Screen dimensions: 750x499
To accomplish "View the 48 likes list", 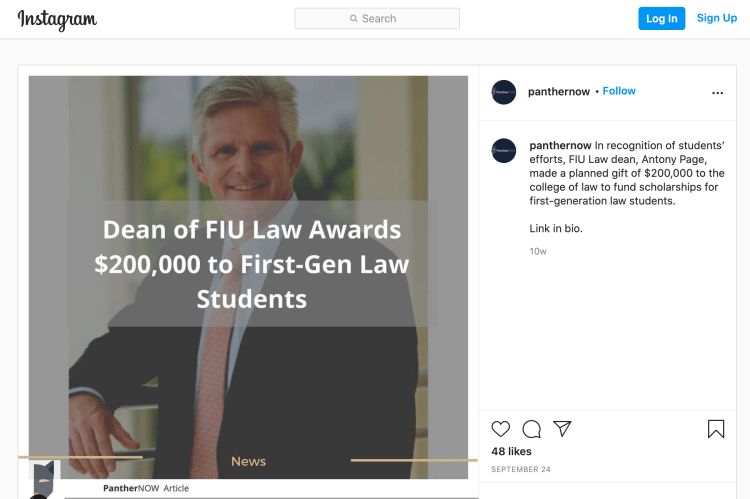I will pos(511,452).
